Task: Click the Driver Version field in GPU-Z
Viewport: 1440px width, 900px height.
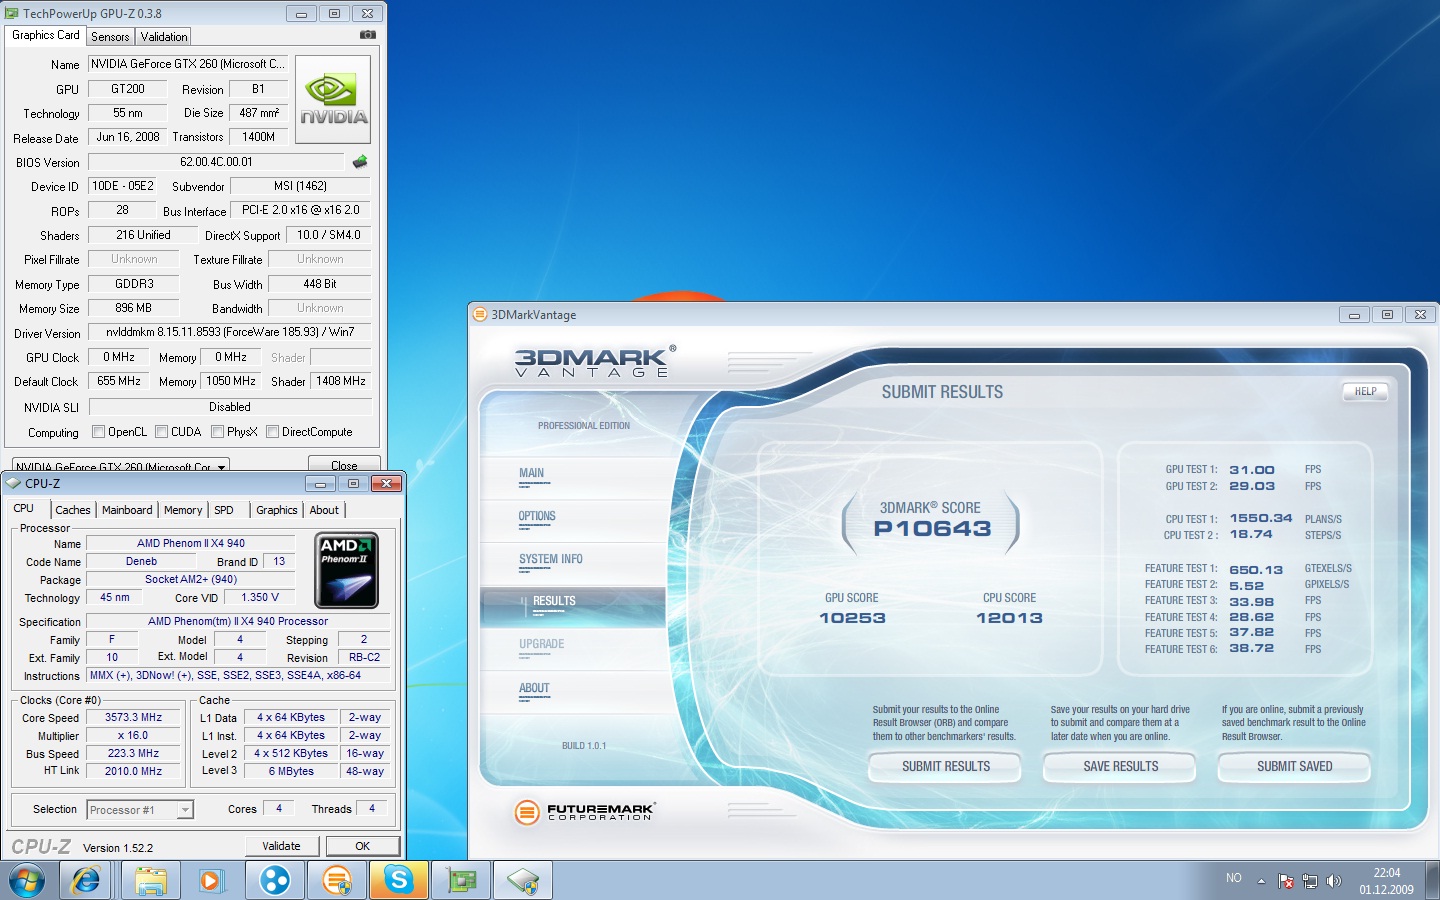Action: [x=230, y=332]
